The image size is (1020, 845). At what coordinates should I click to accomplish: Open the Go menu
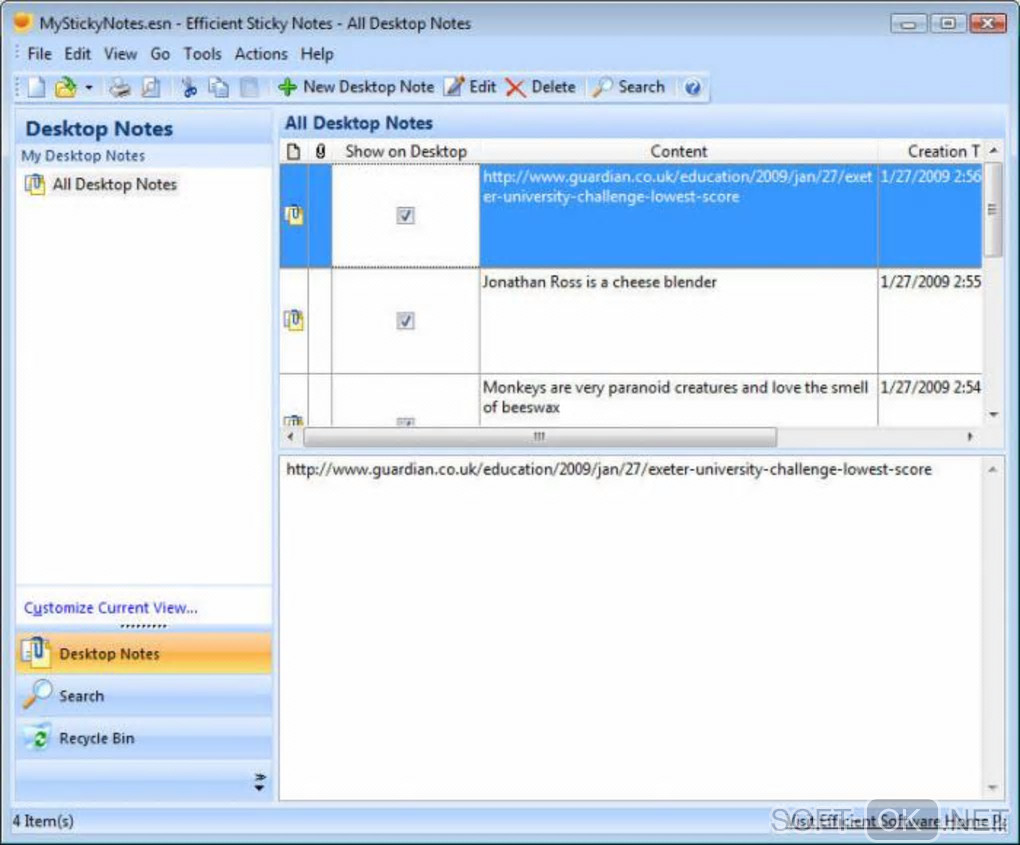(160, 54)
